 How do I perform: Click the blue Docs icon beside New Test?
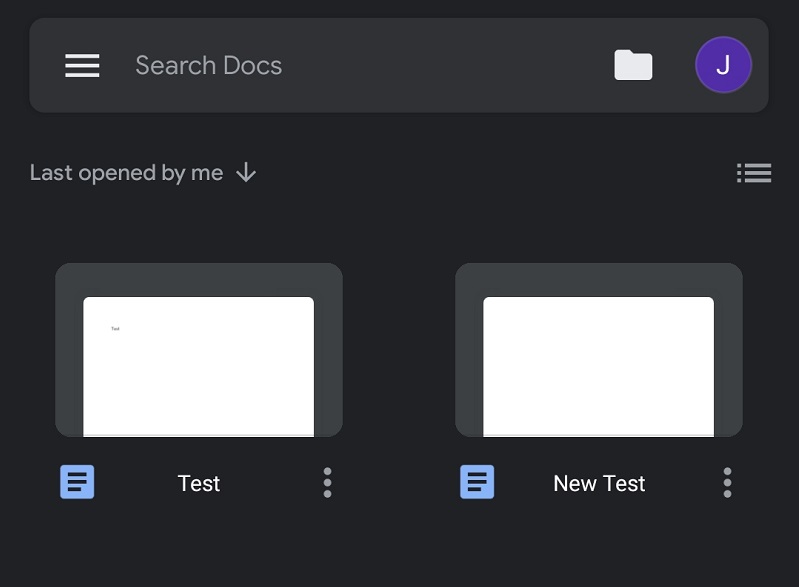click(477, 483)
